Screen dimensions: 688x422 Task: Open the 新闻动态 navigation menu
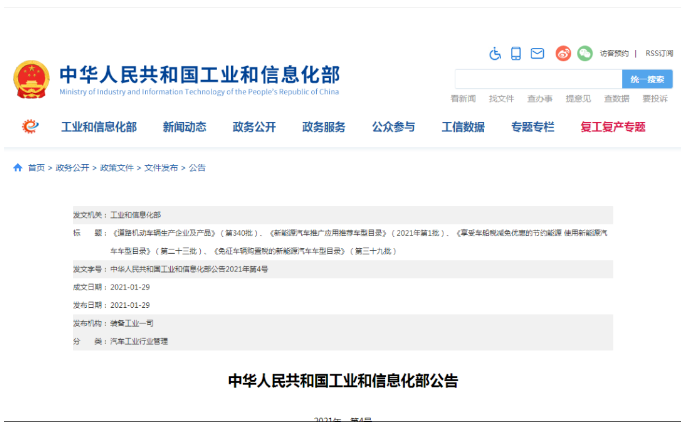(184, 127)
